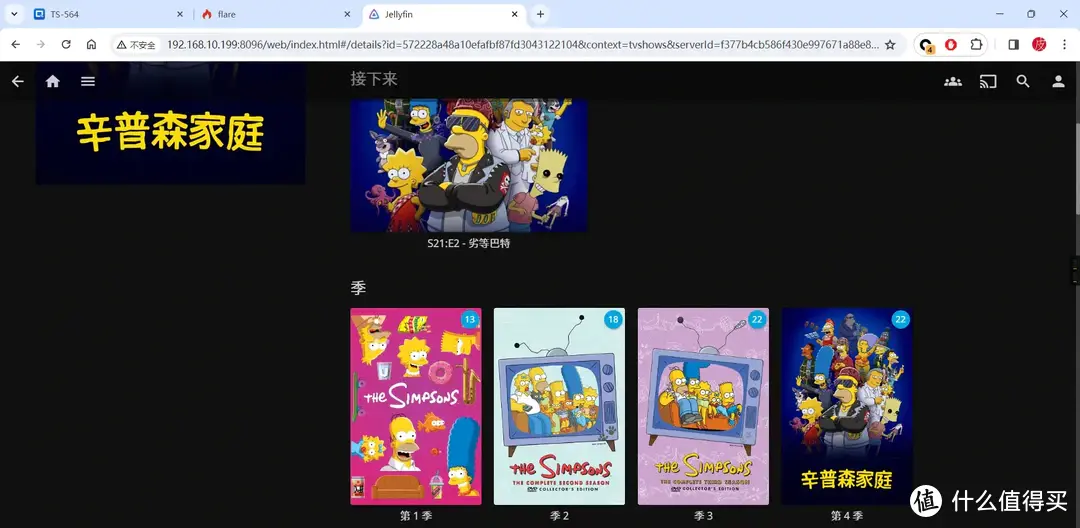Viewport: 1080px width, 528px height.
Task: Open the next-up episode thumbnail
Action: pyautogui.click(x=468, y=165)
